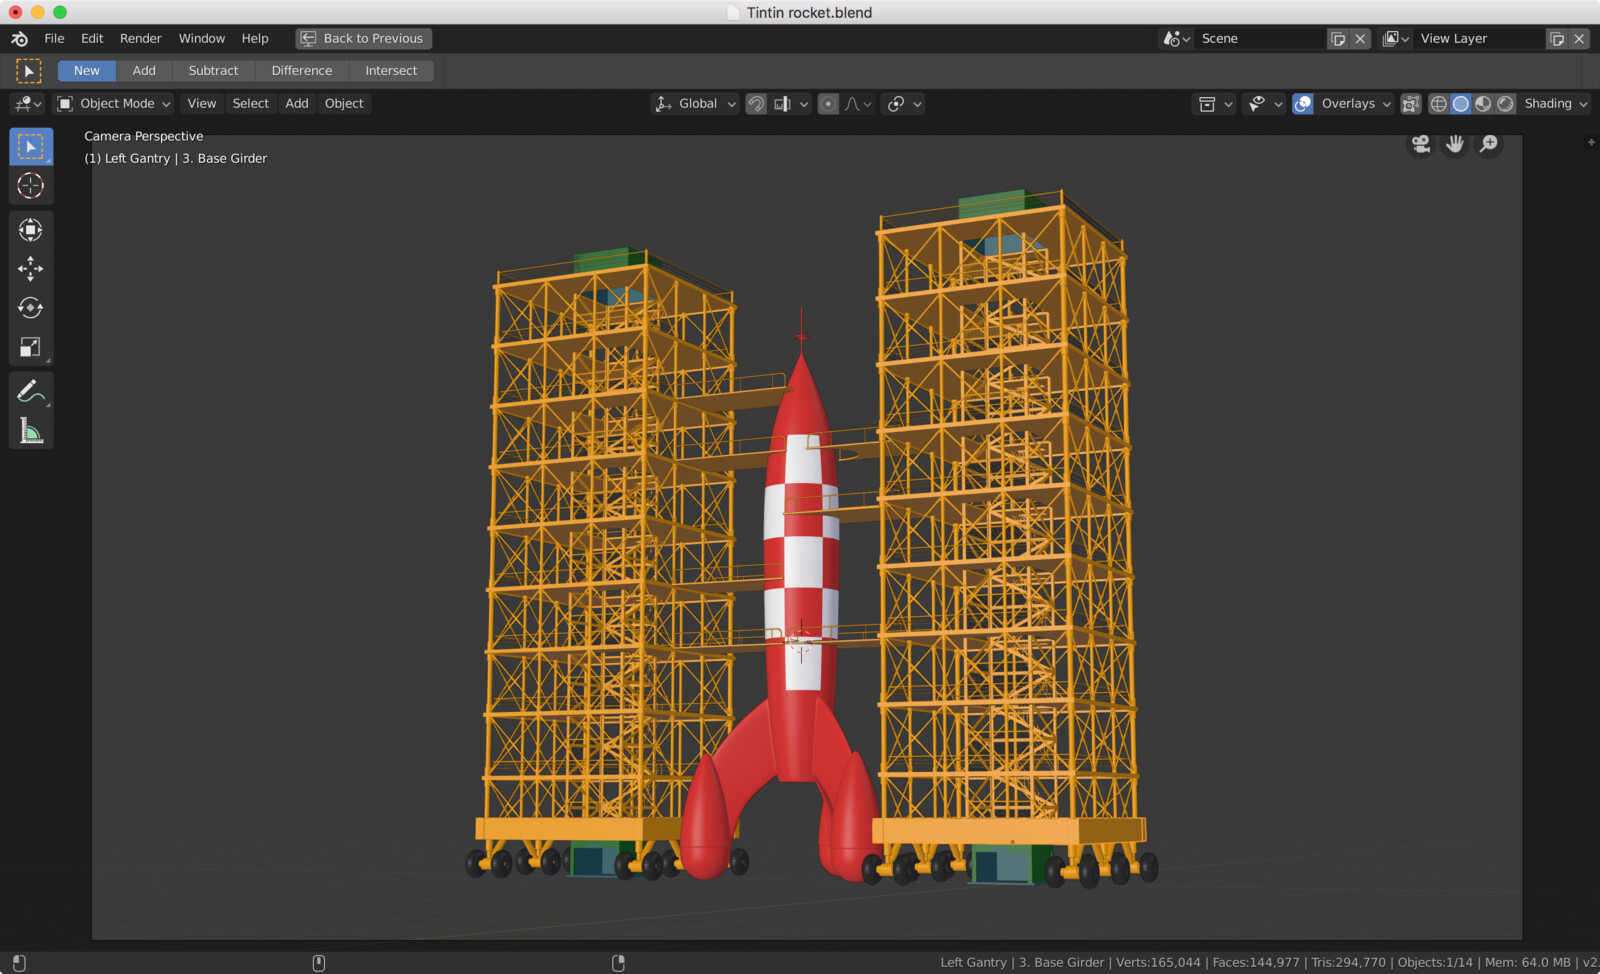Select the Scale tool
Screen dimensions: 1600x974
[x=31, y=347]
